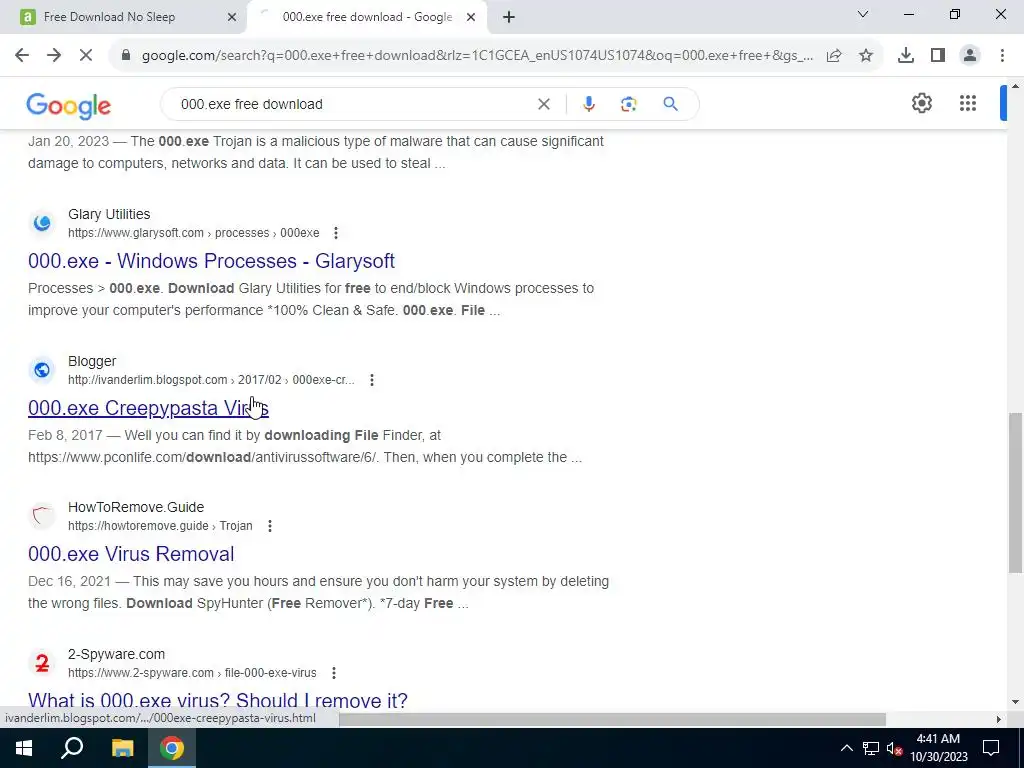Image resolution: width=1024 pixels, height=768 pixels.
Task: Click the vertical page scrollbar thumb
Action: coord(1015,493)
